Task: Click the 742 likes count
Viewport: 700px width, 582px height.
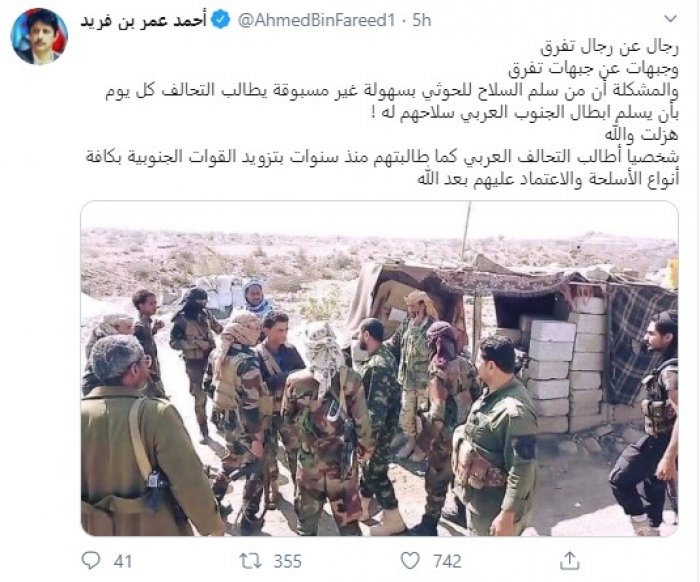Action: (x=447, y=561)
